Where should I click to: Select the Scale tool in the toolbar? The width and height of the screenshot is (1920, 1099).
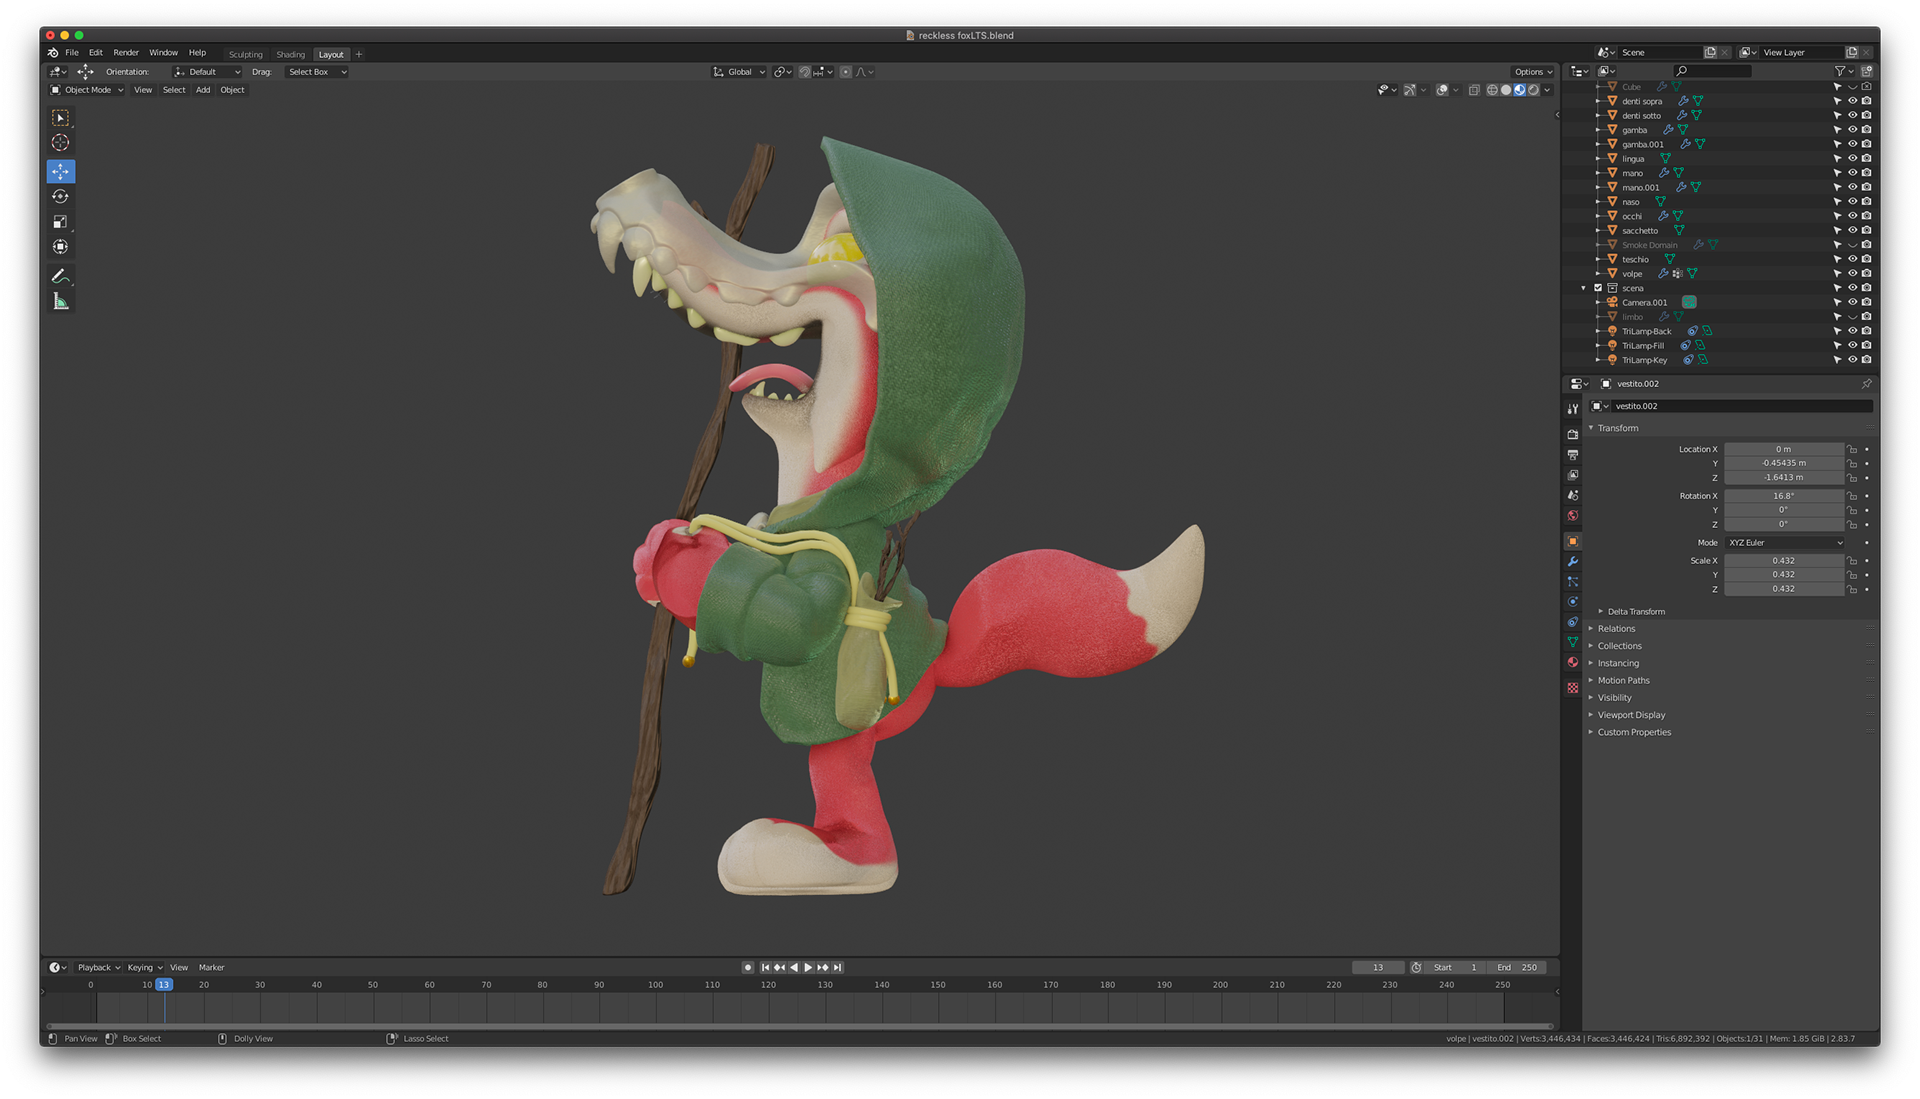(x=61, y=222)
